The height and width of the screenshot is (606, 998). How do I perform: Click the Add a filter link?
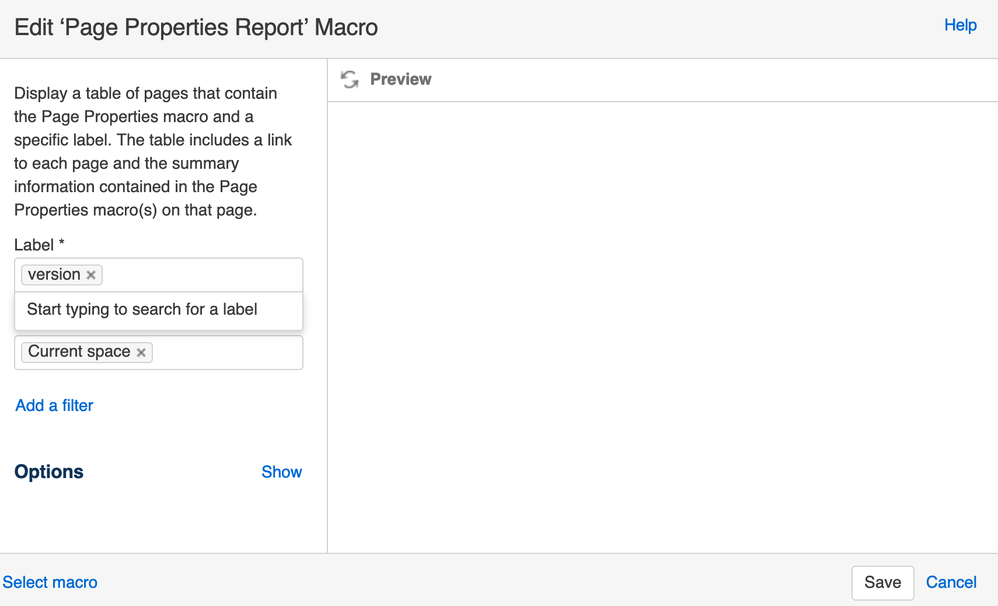tap(54, 405)
